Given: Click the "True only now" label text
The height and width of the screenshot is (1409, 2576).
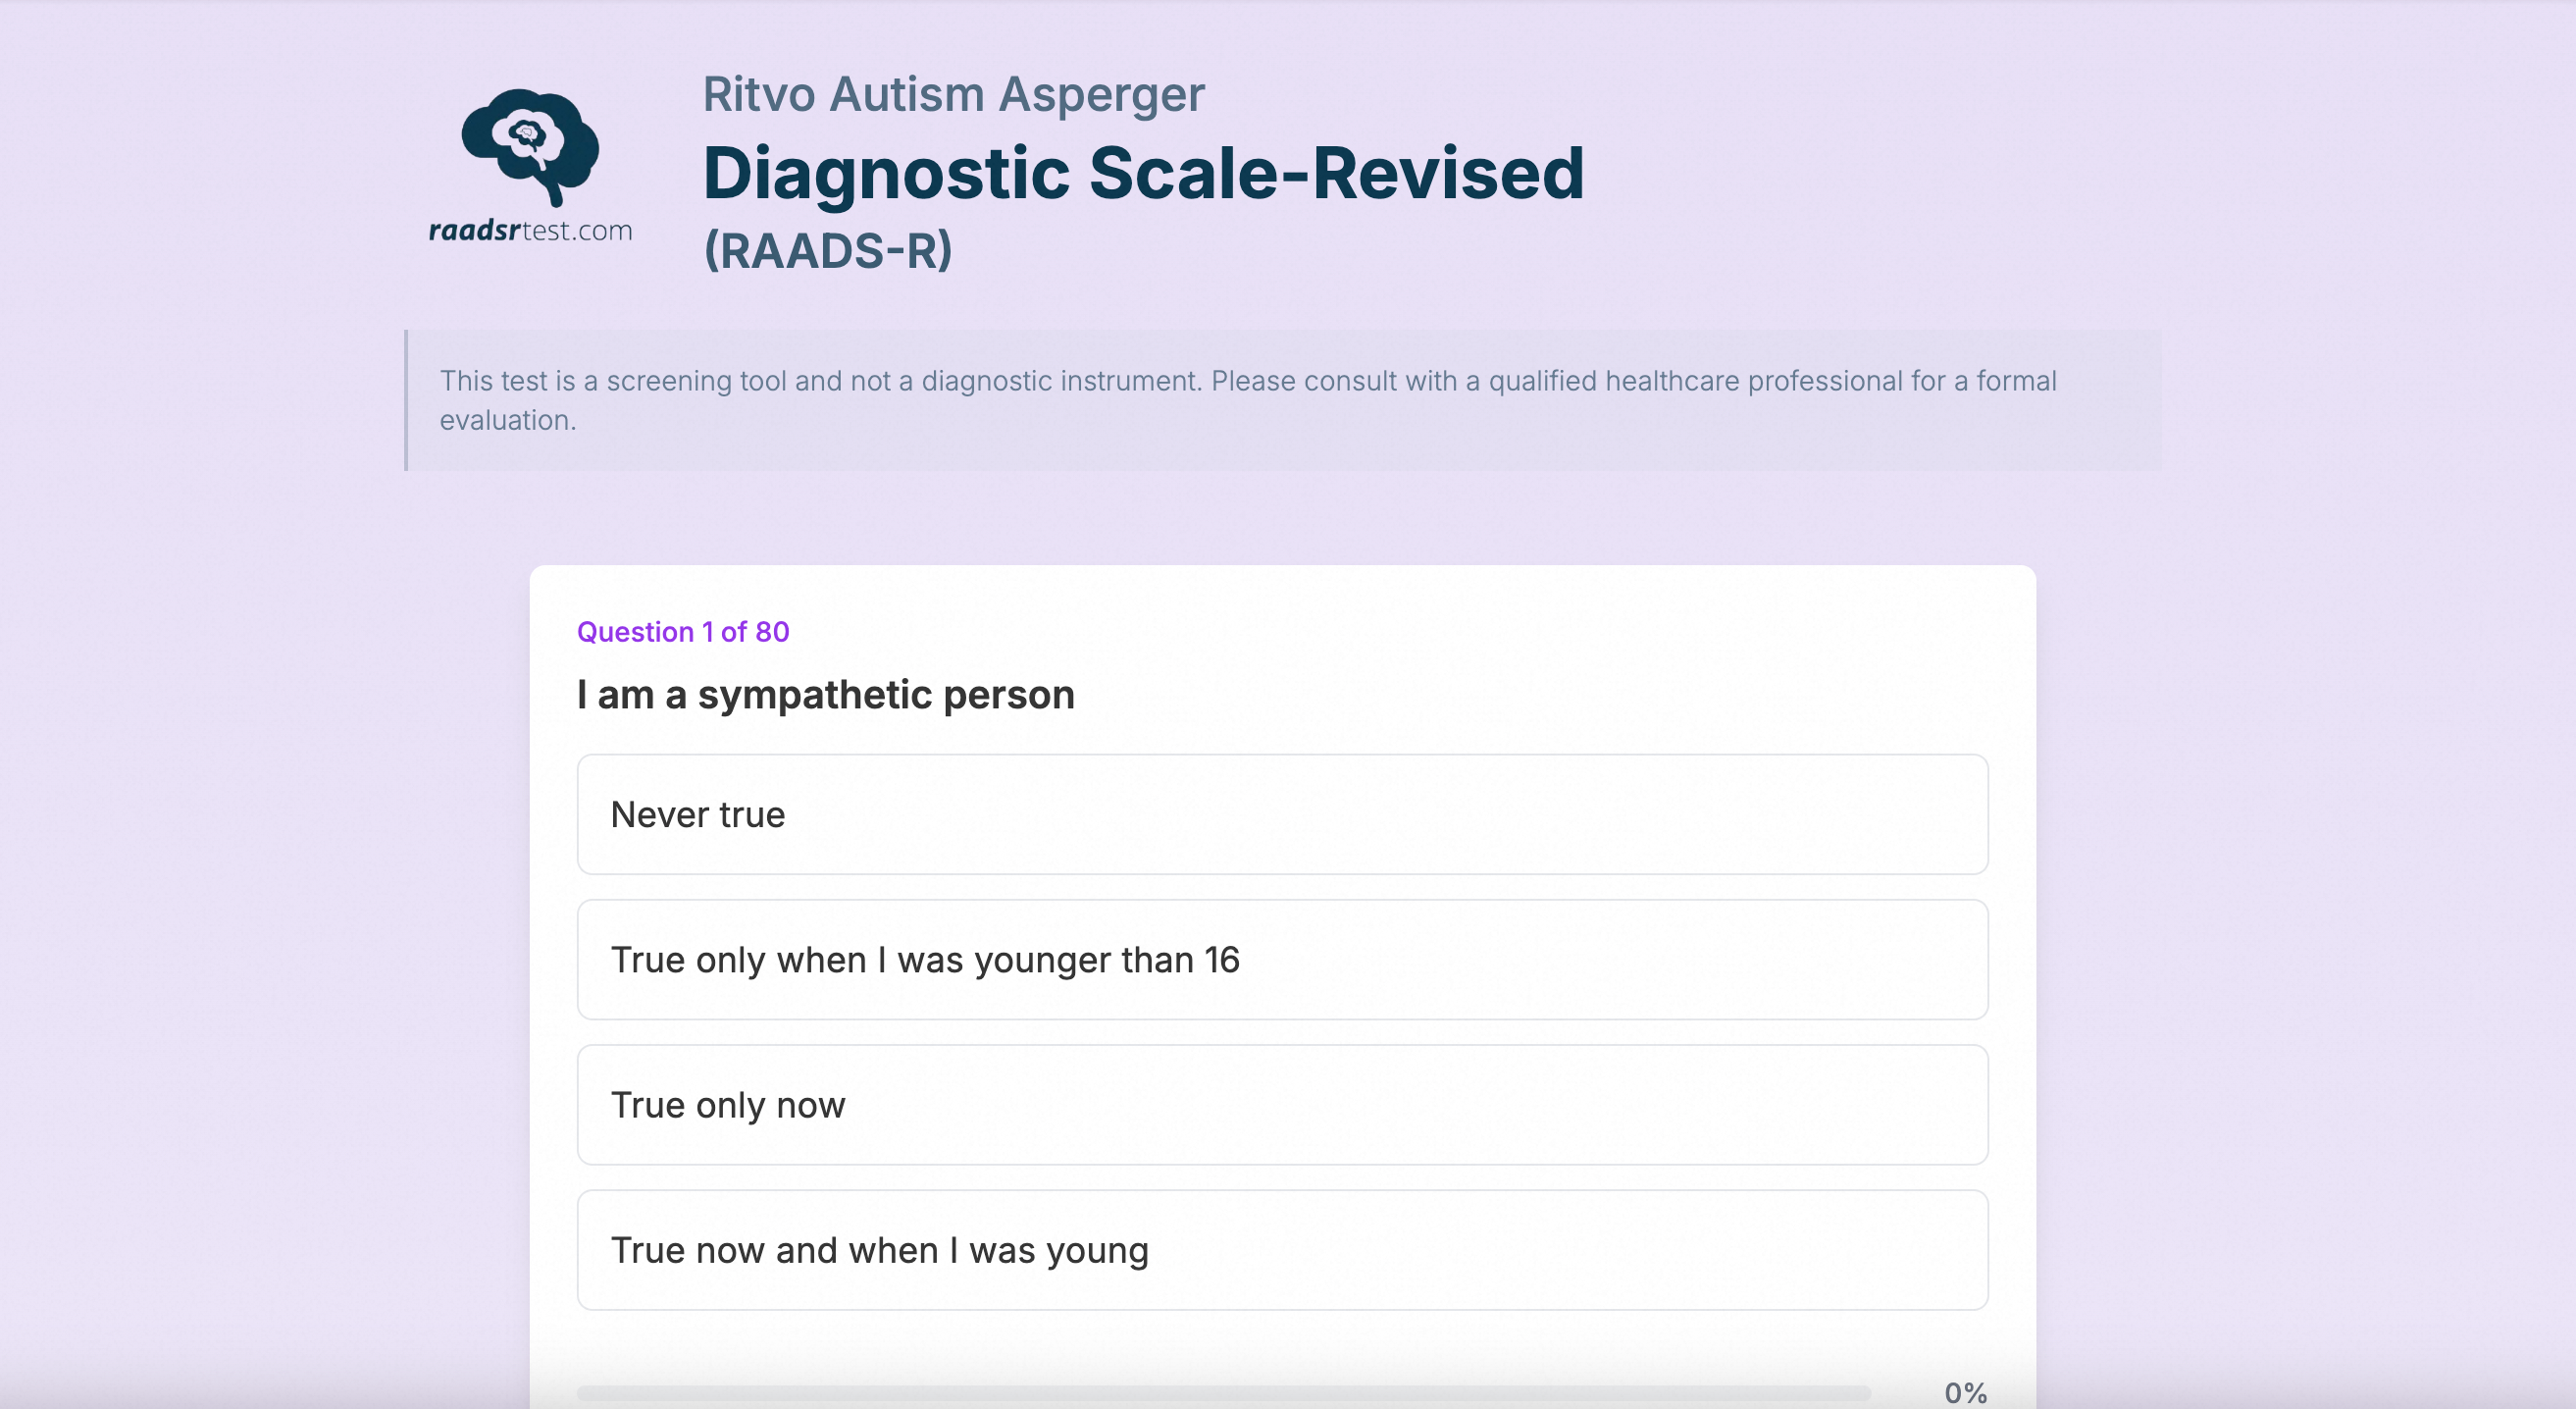Looking at the screenshot, I should pos(728,1105).
